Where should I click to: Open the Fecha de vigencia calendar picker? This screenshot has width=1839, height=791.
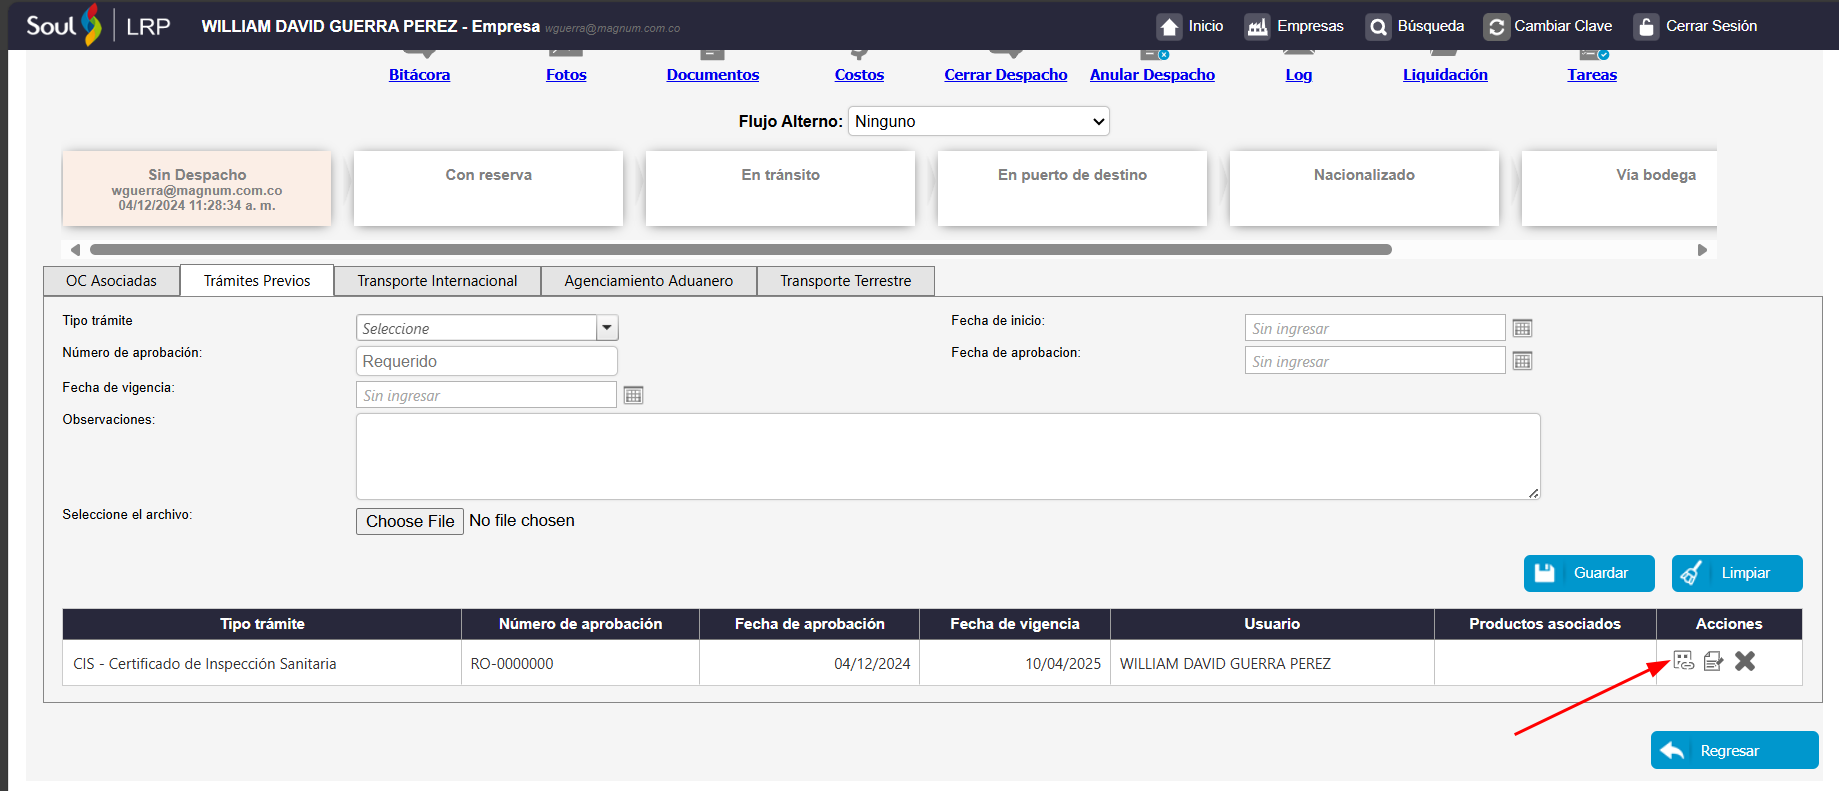click(x=633, y=395)
